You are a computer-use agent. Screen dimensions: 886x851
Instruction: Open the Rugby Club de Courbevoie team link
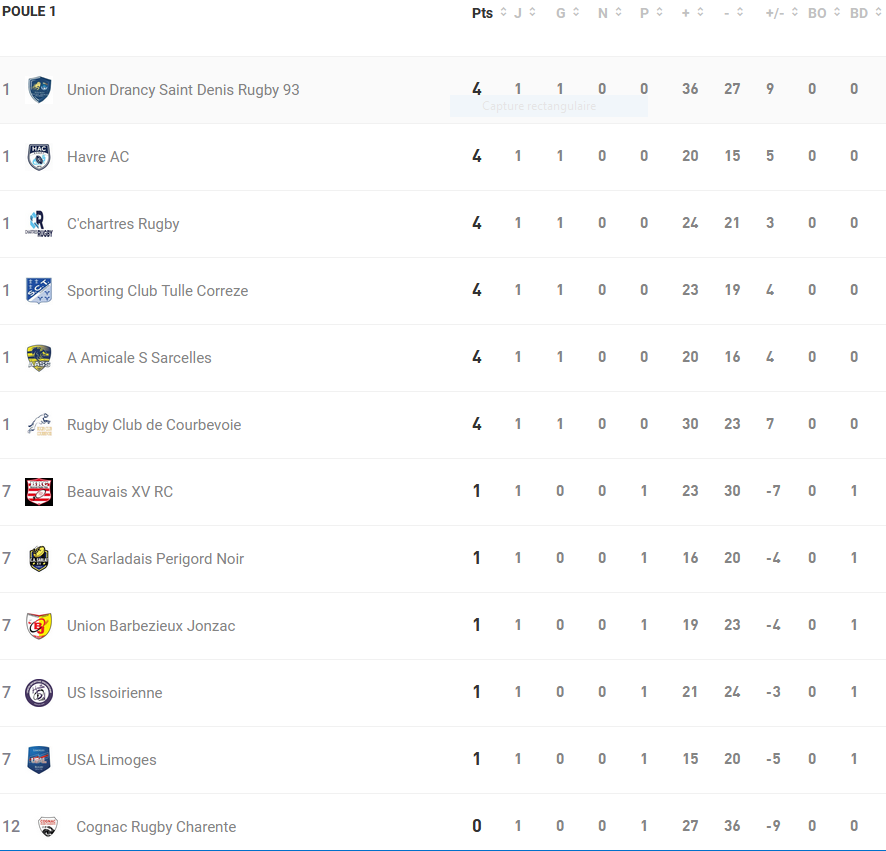pos(154,425)
